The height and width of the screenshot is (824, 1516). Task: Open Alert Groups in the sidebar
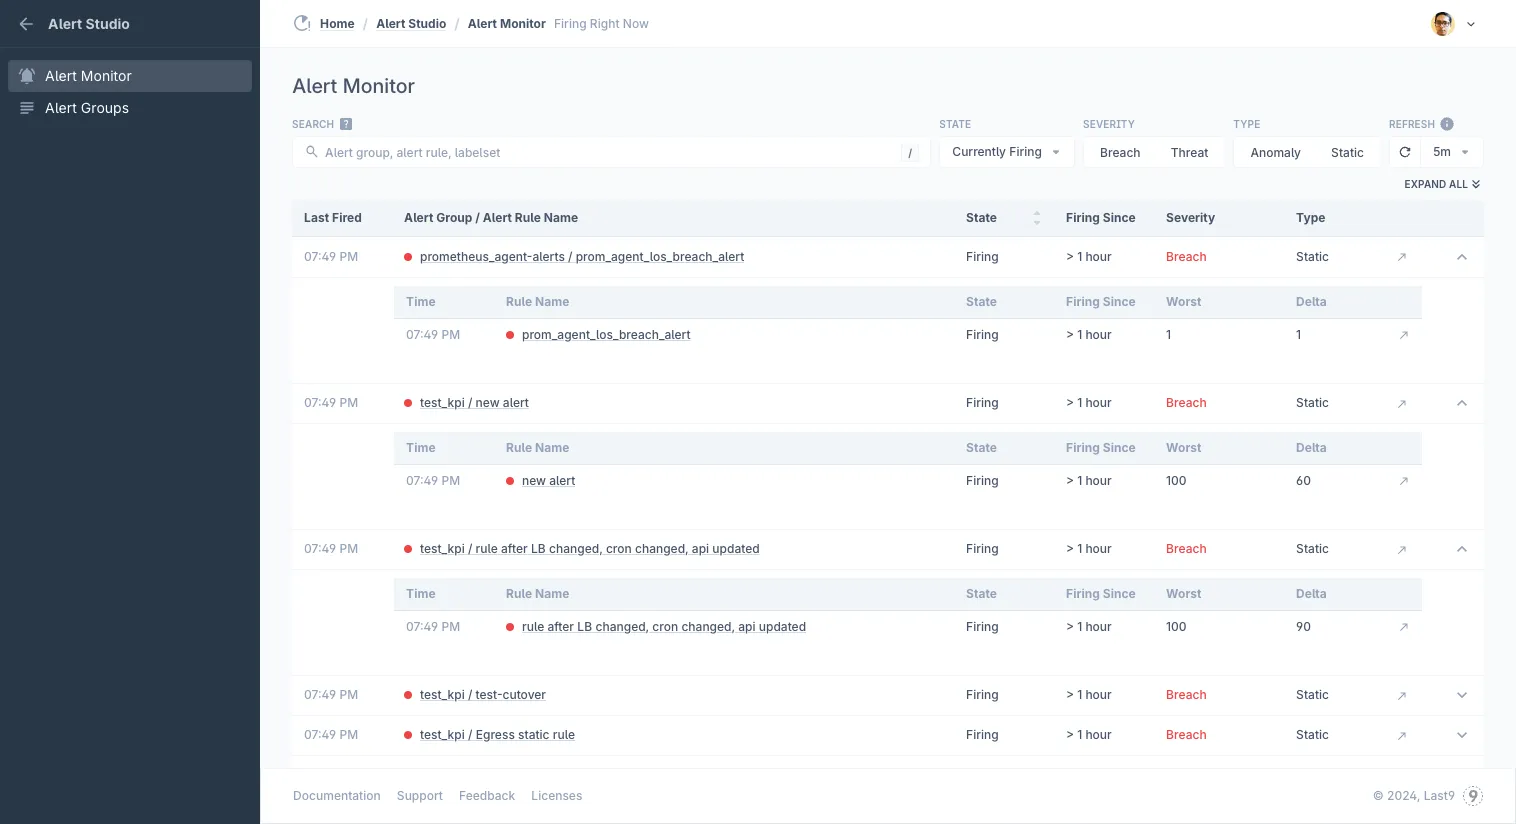[87, 108]
